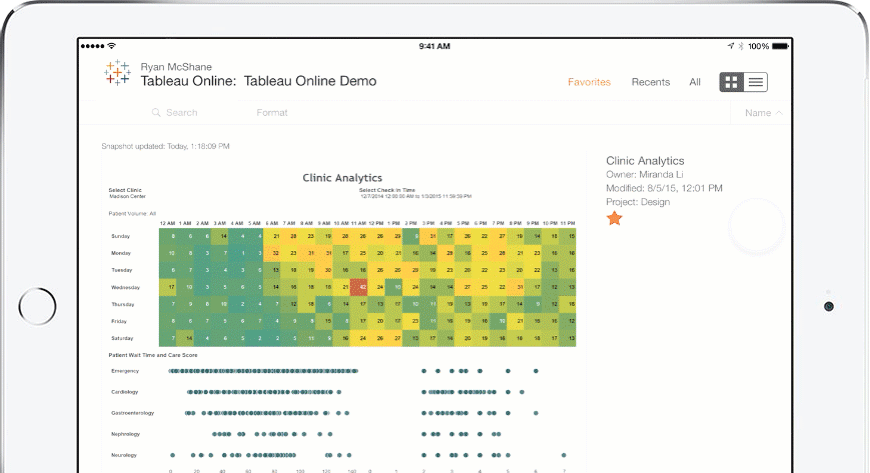The width and height of the screenshot is (870, 473).
Task: Open the Clinic Analytics title link
Action: coord(645,160)
